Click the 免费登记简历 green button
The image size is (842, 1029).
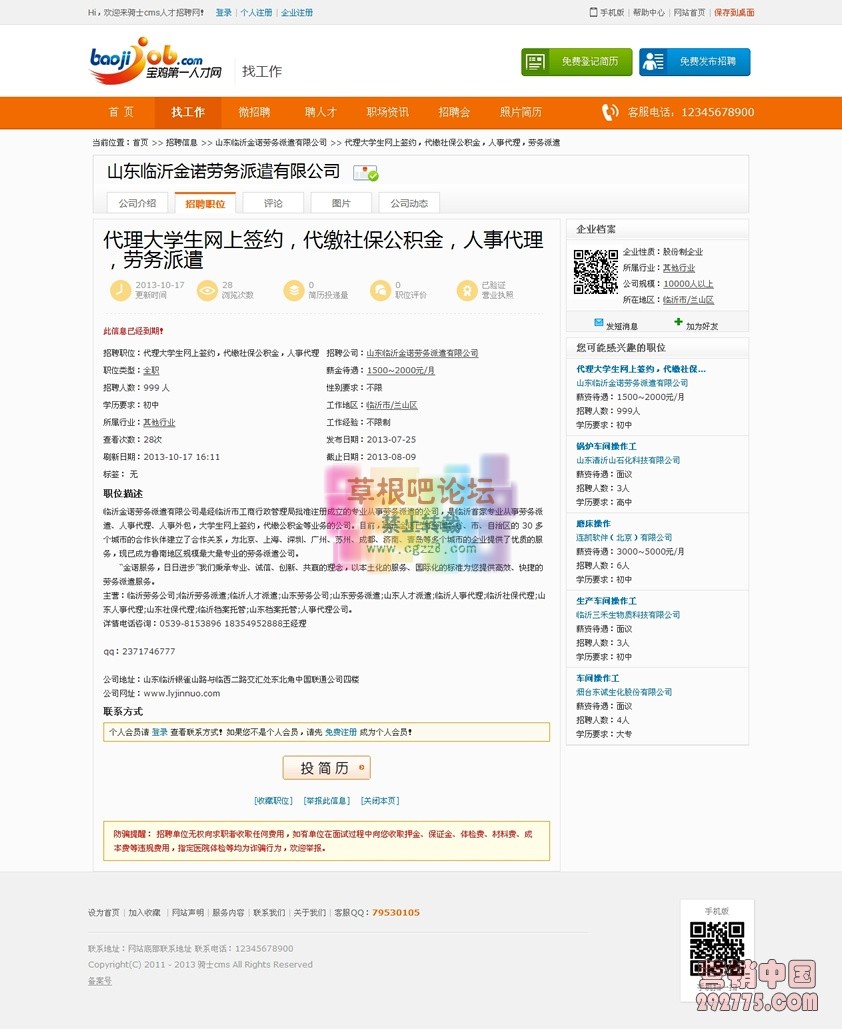tap(578, 61)
